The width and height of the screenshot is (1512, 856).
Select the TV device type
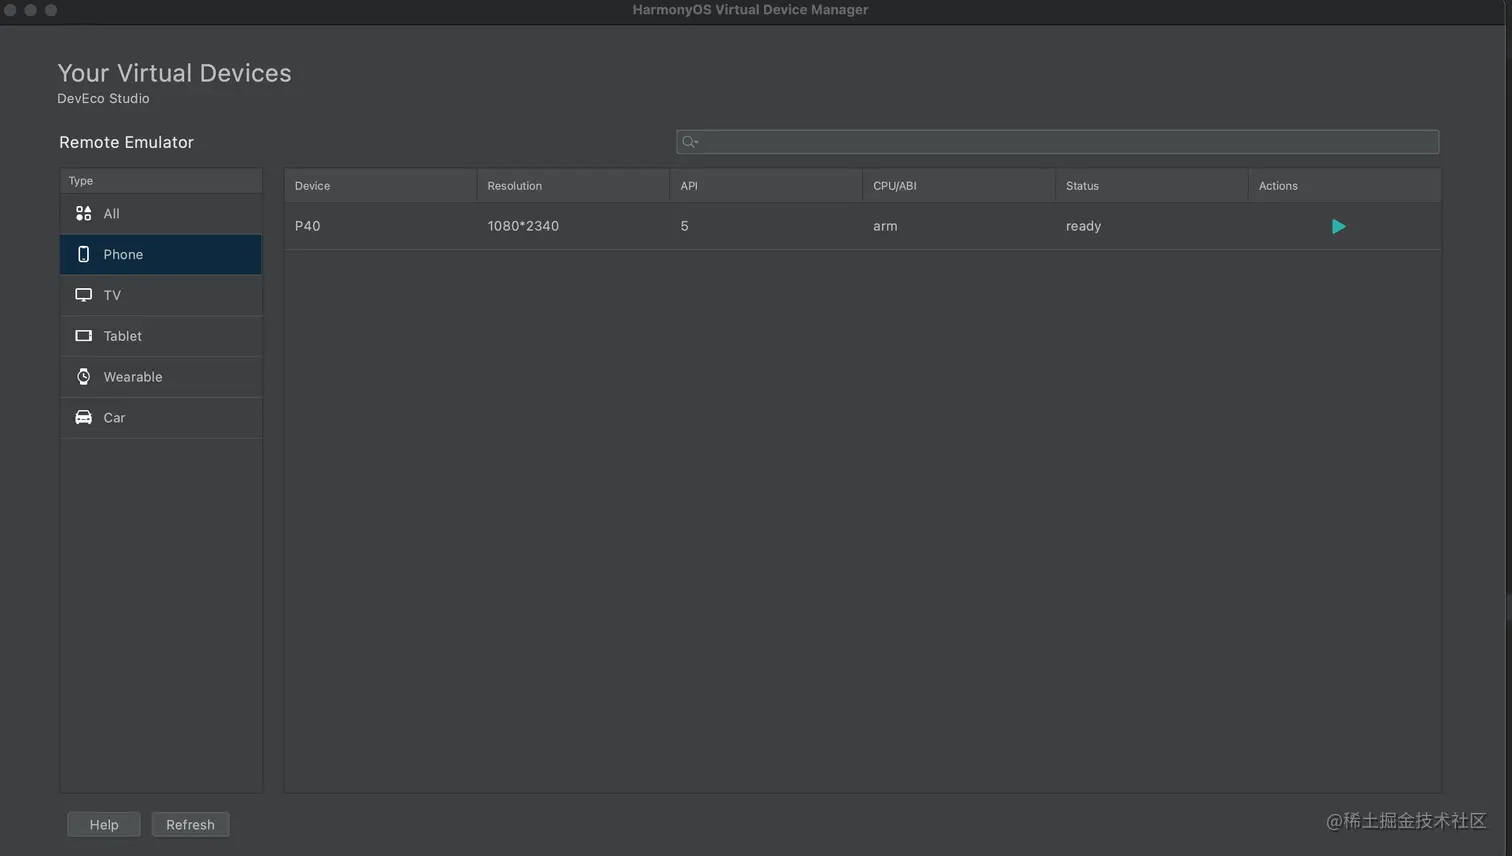tap(161, 296)
